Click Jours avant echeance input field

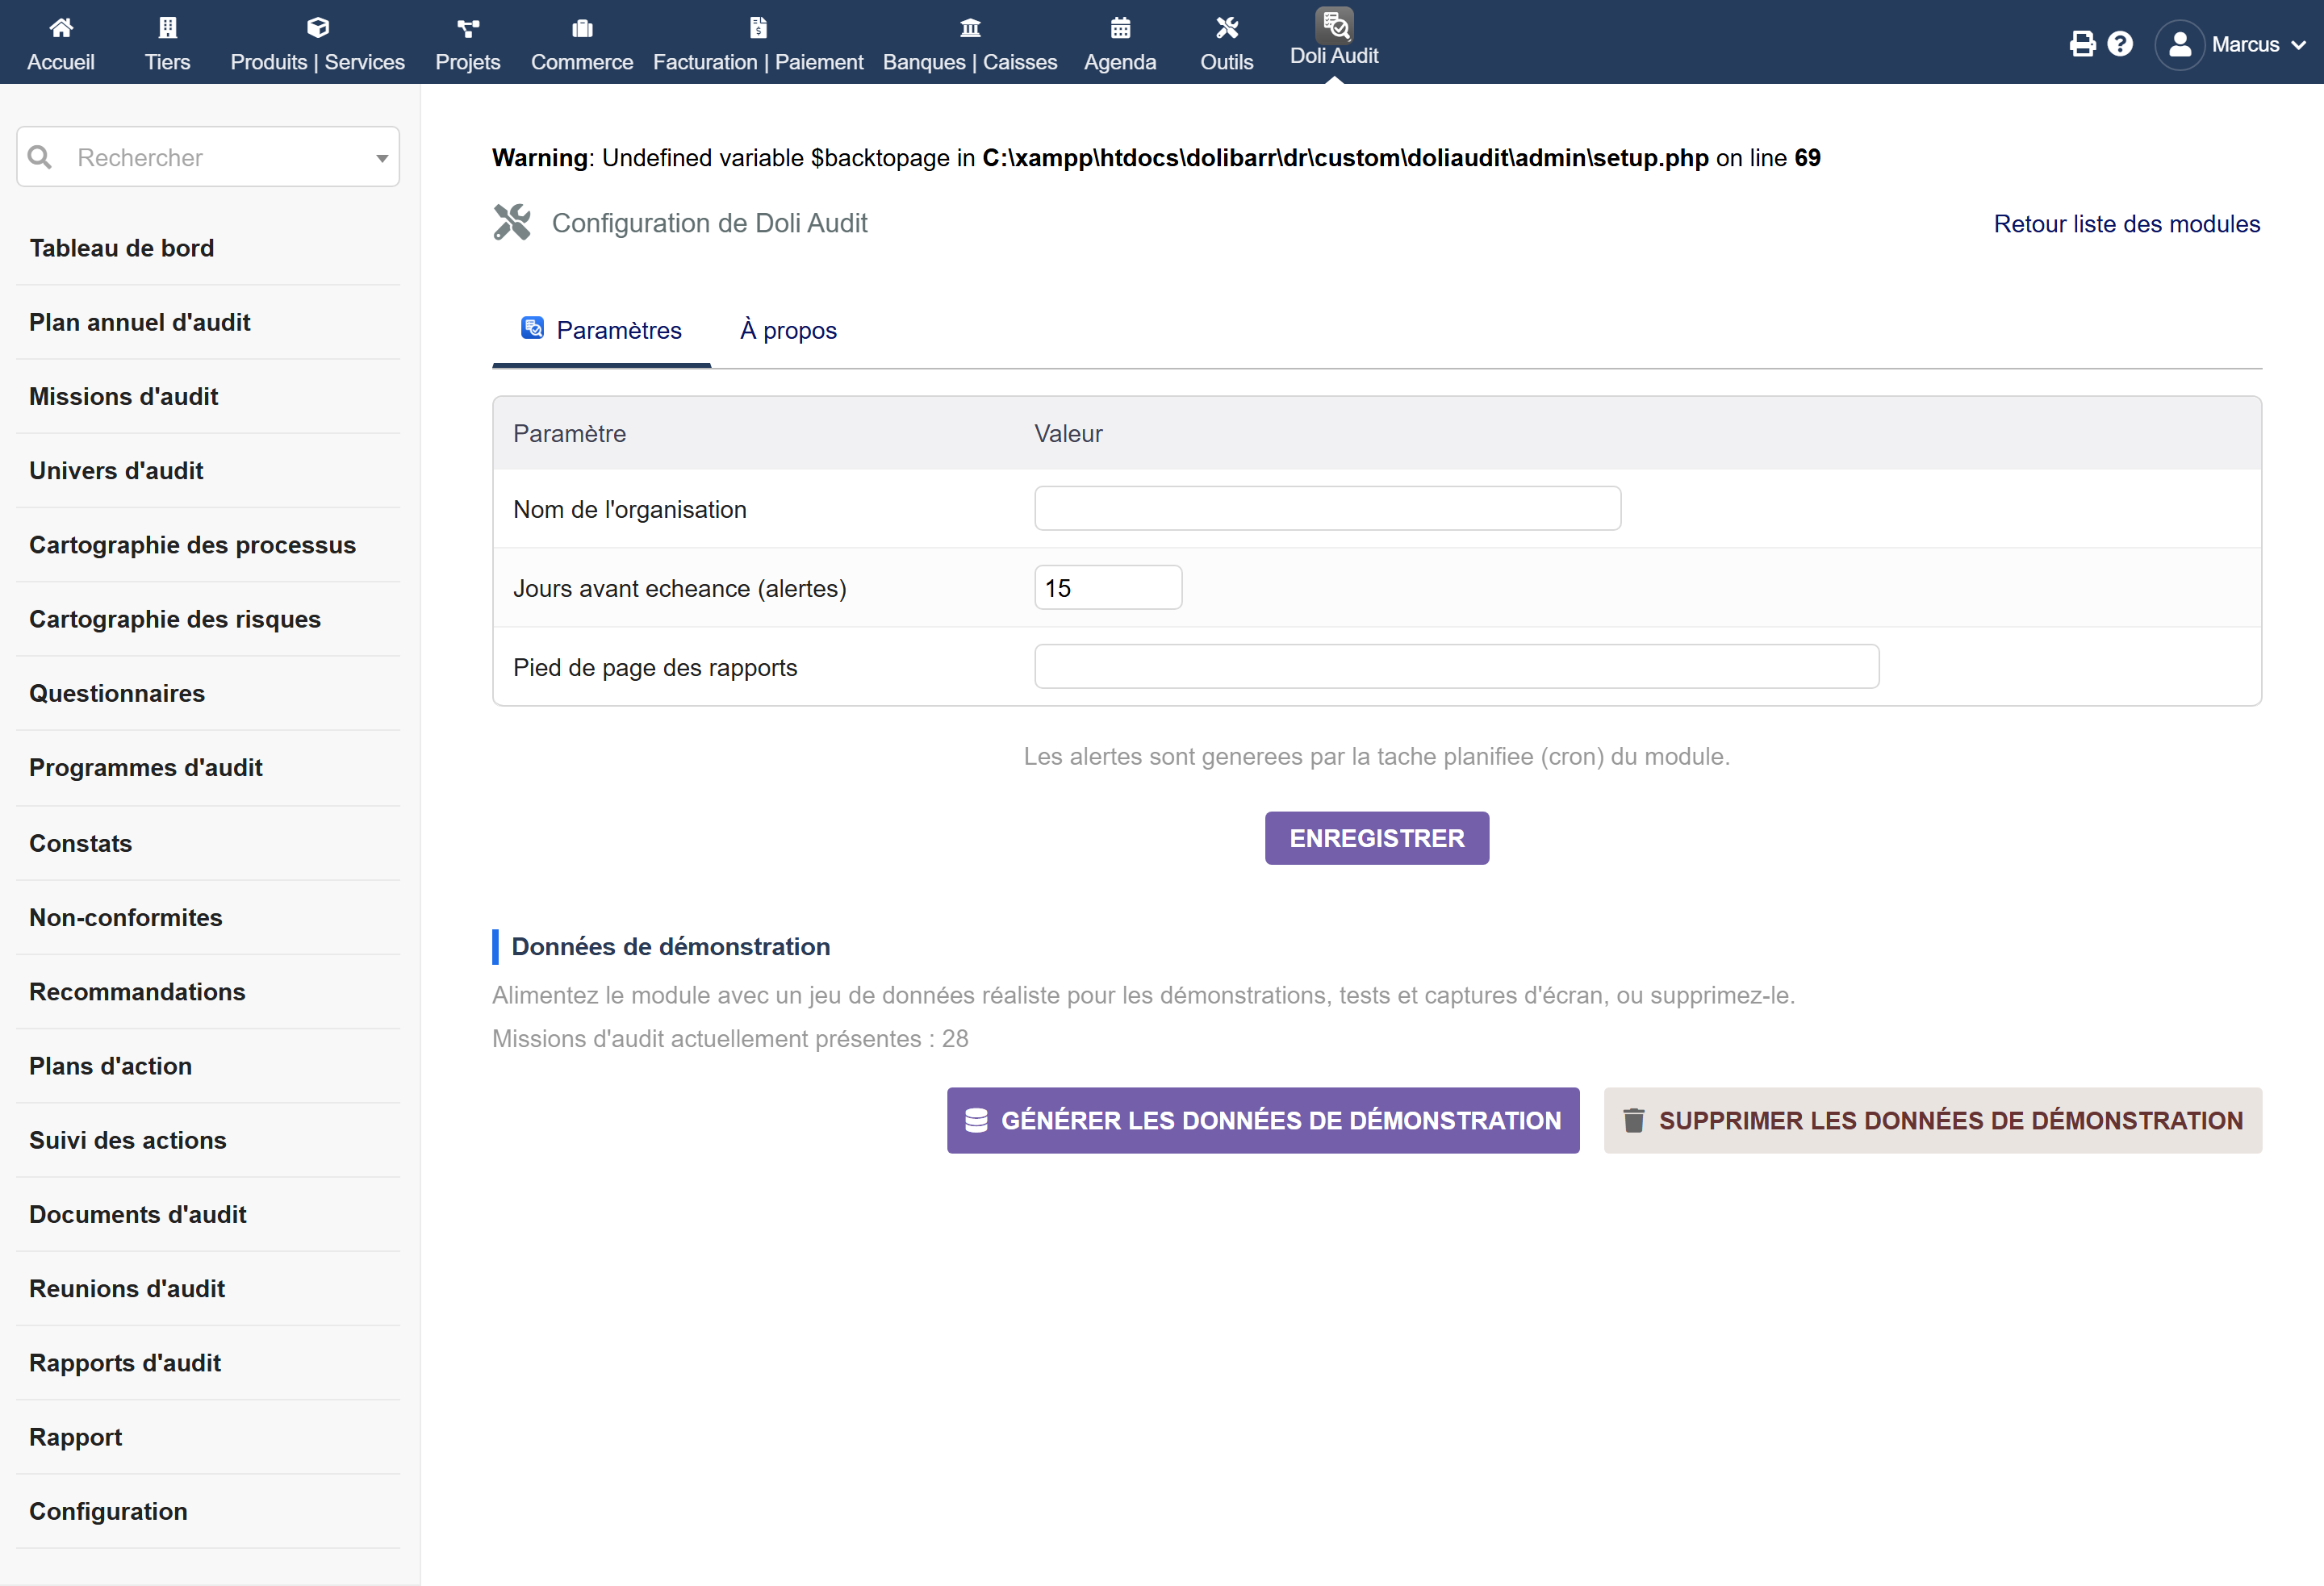pos(1108,587)
